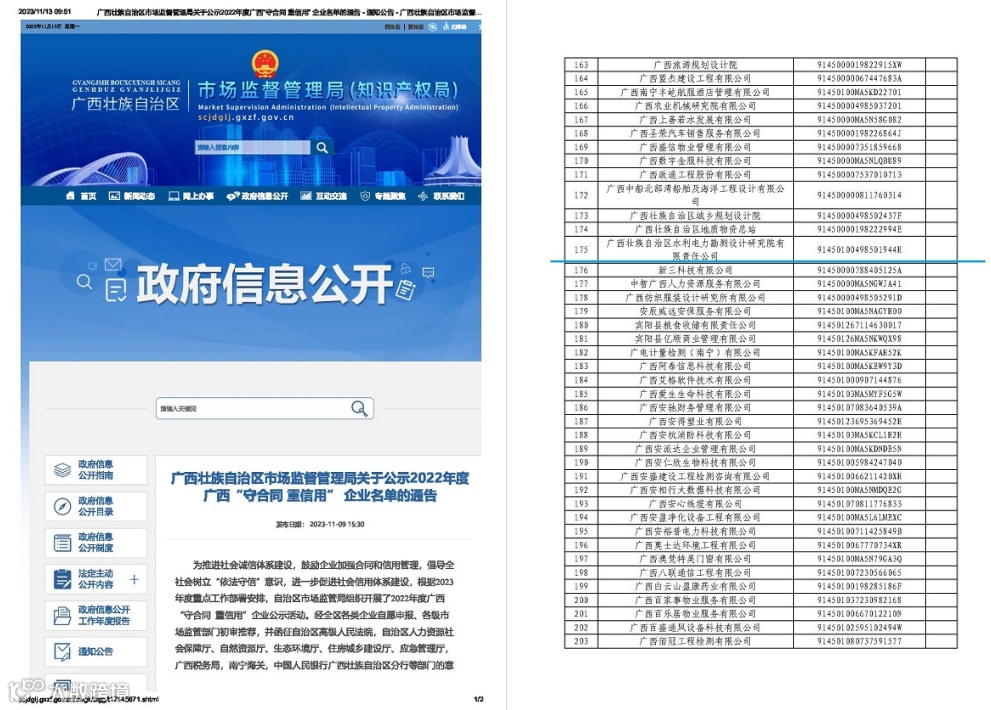Click the print timestamp 2023/11/13 09:51

[x=45, y=11]
